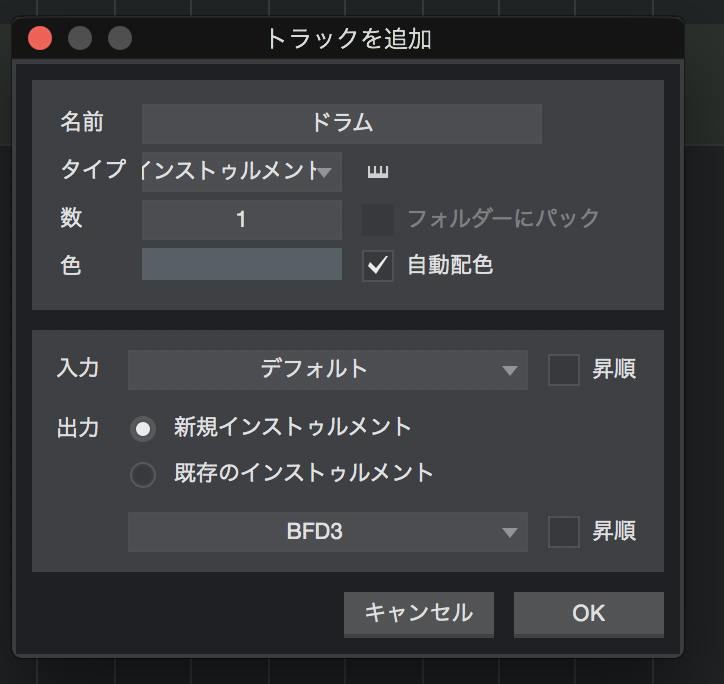The width and height of the screenshot is (724, 684).
Task: Open the タイプ dropdown showing インストゥルメント
Action: tap(242, 171)
